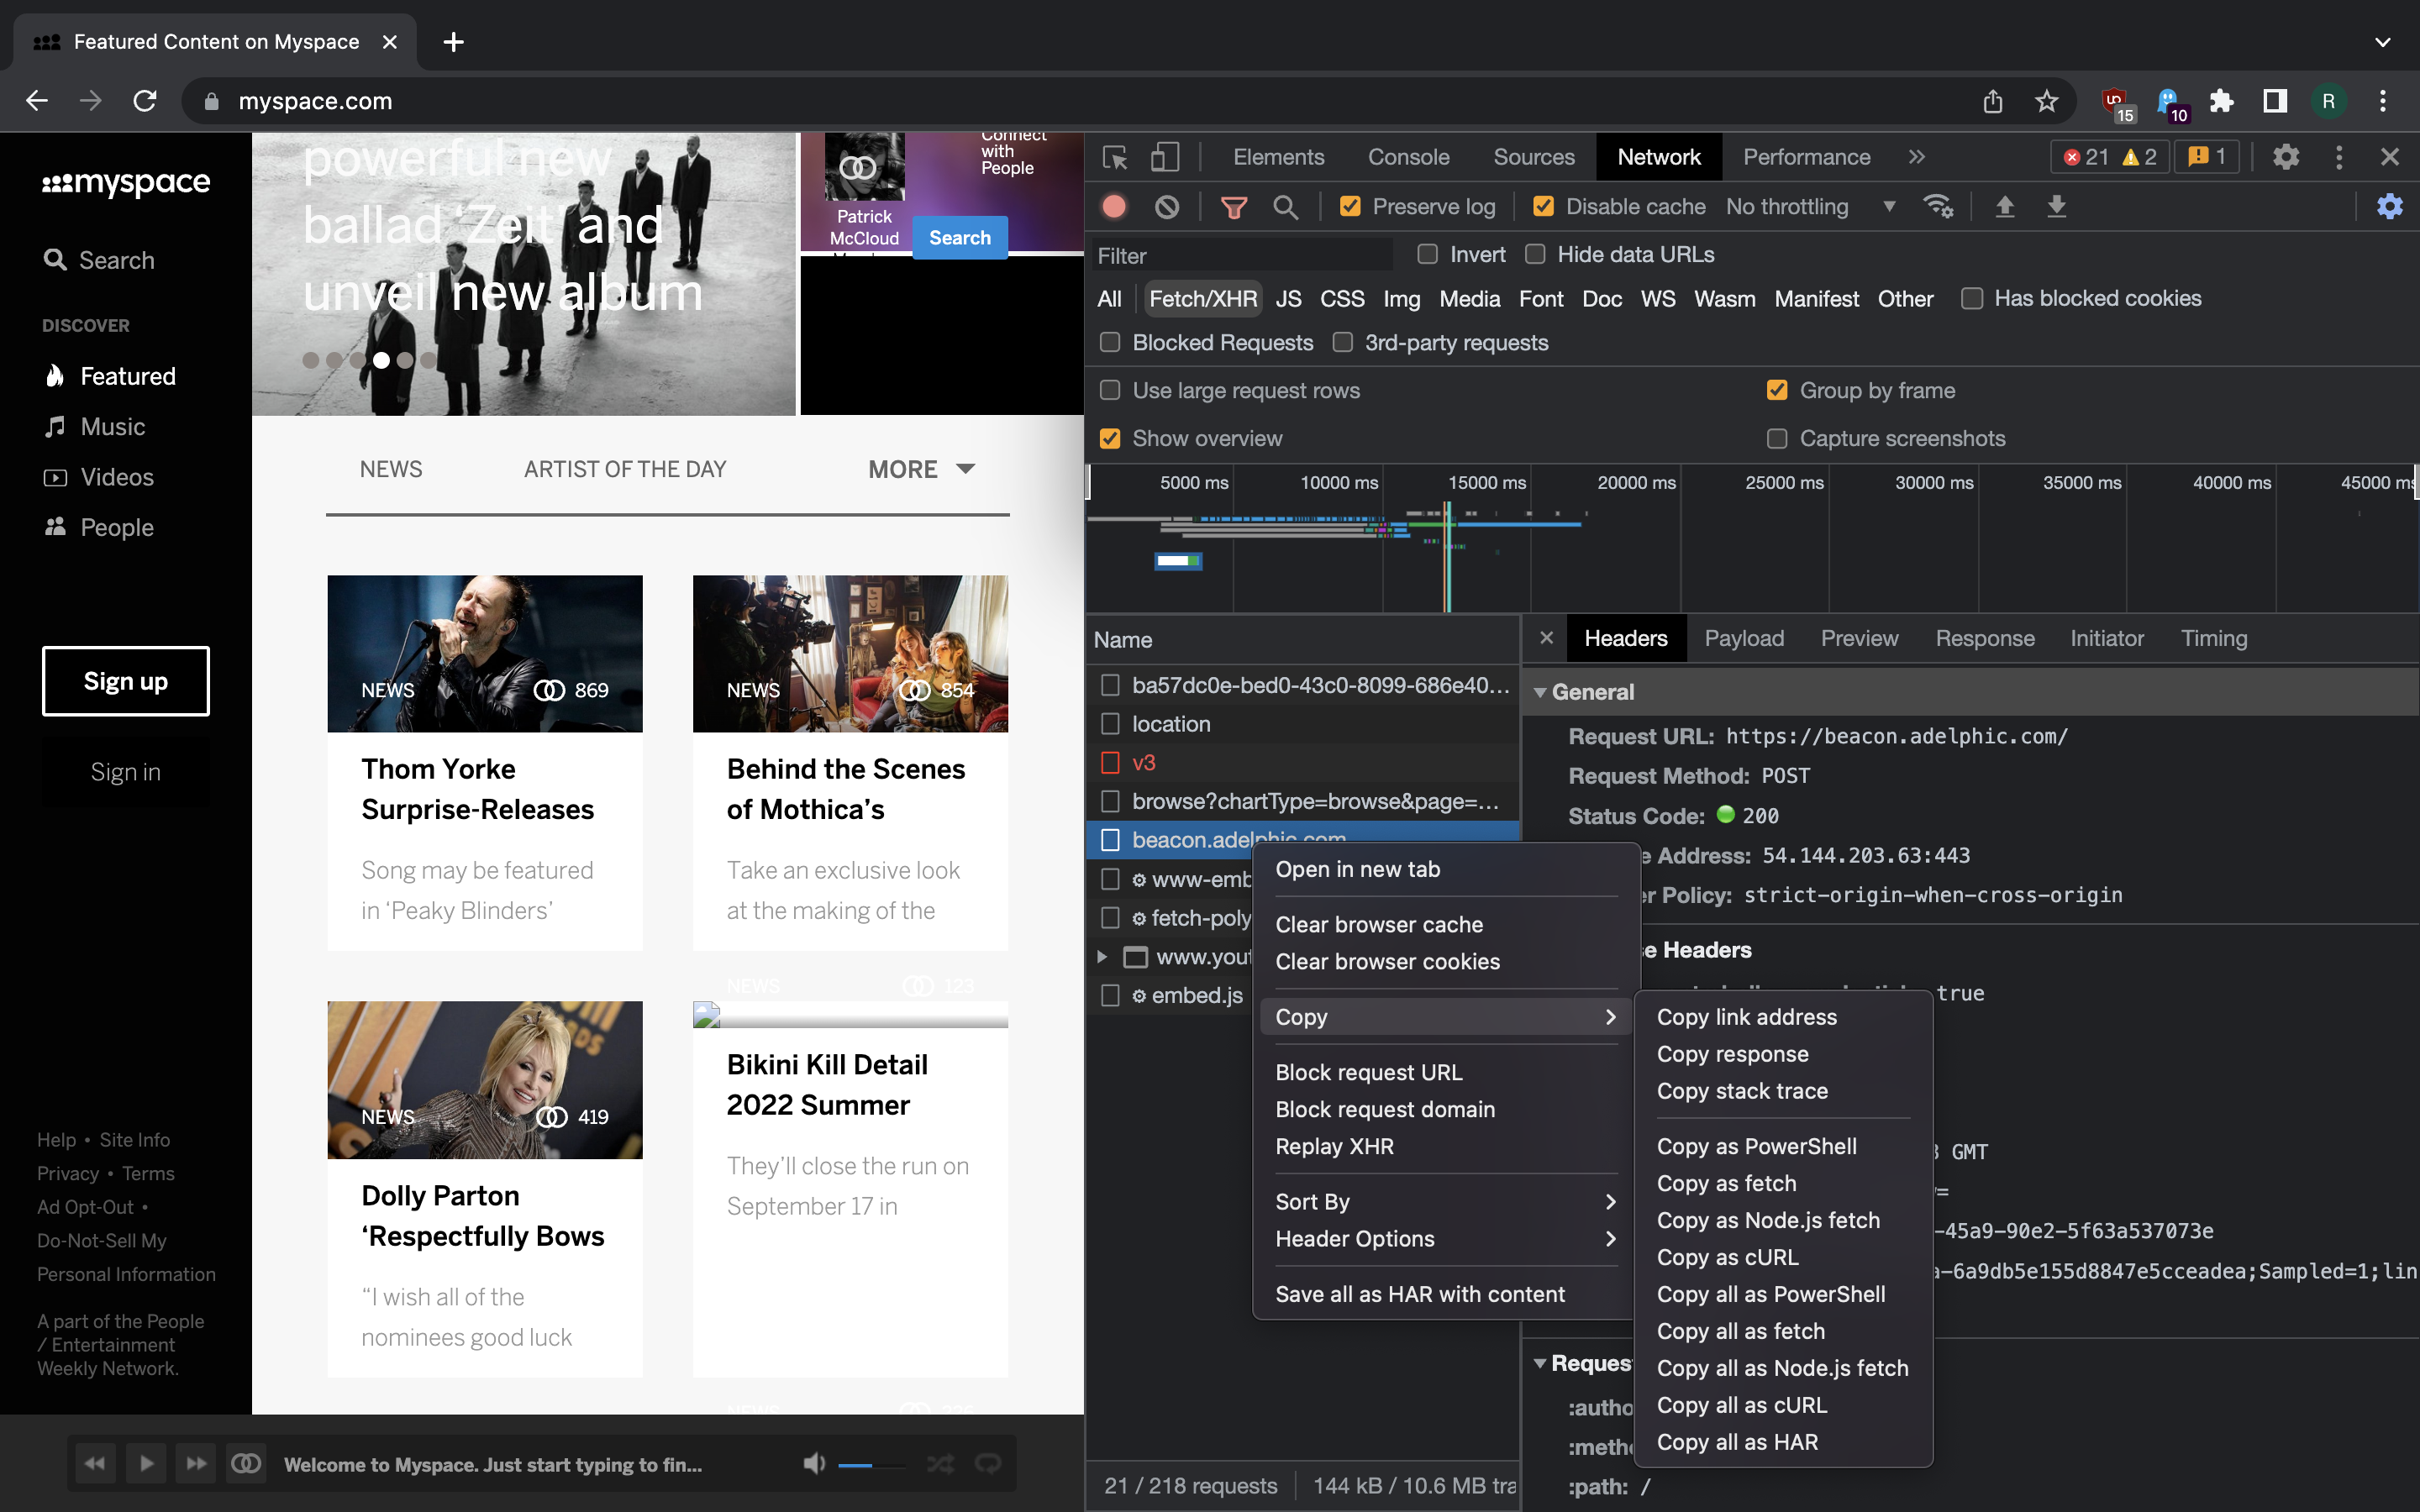This screenshot has height=1512, width=2420.
Task: Select the active carousel dot indicator
Action: click(x=381, y=360)
